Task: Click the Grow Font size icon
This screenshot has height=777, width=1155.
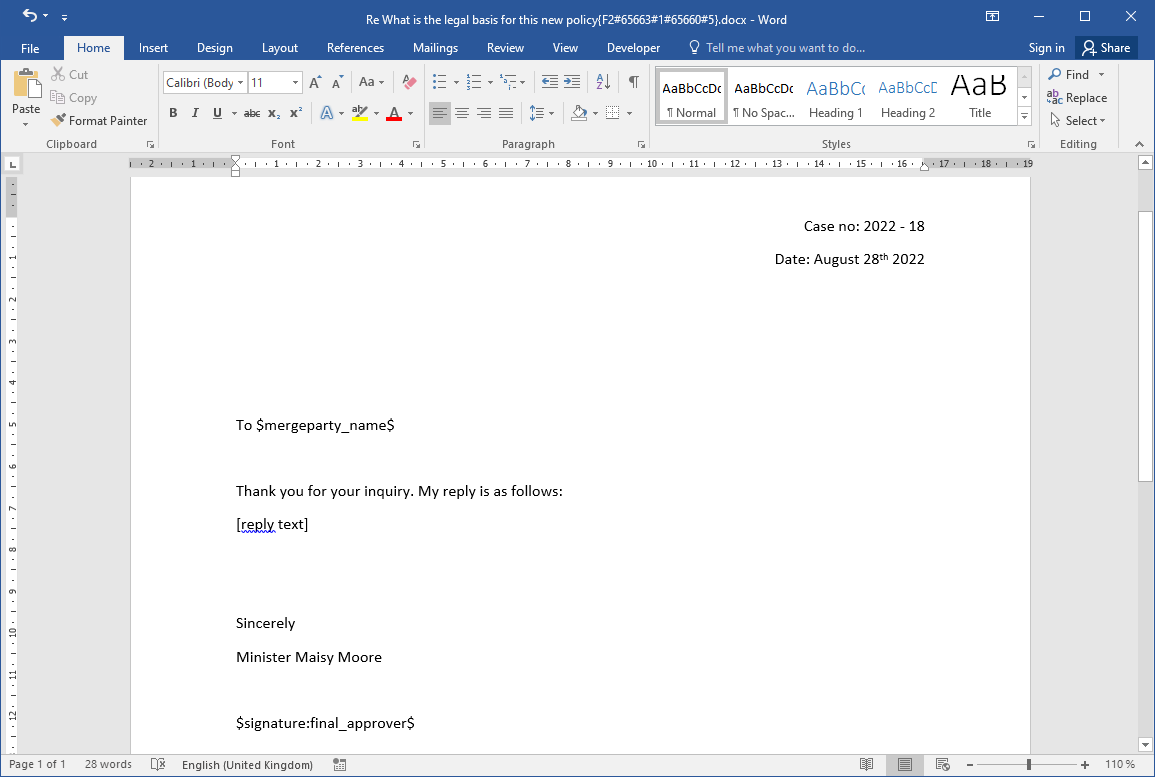Action: click(x=315, y=82)
